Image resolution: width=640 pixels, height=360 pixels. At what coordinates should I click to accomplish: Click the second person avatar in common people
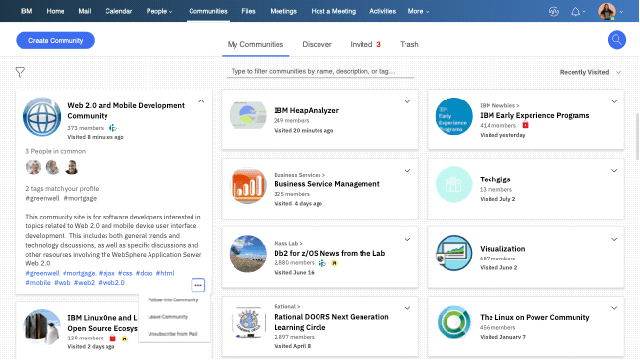pyautogui.click(x=52, y=167)
